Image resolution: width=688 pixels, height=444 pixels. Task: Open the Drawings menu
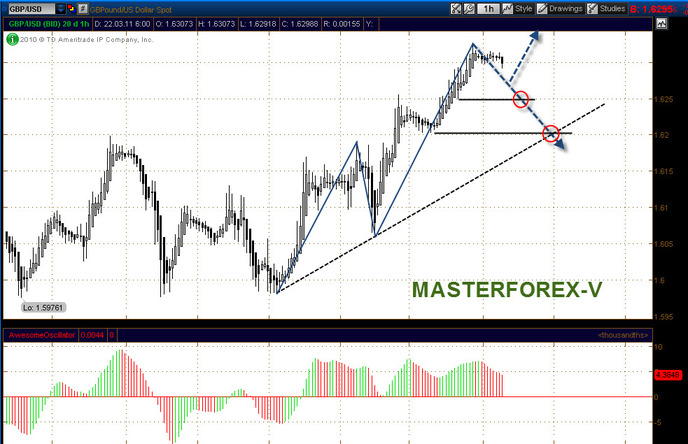560,9
